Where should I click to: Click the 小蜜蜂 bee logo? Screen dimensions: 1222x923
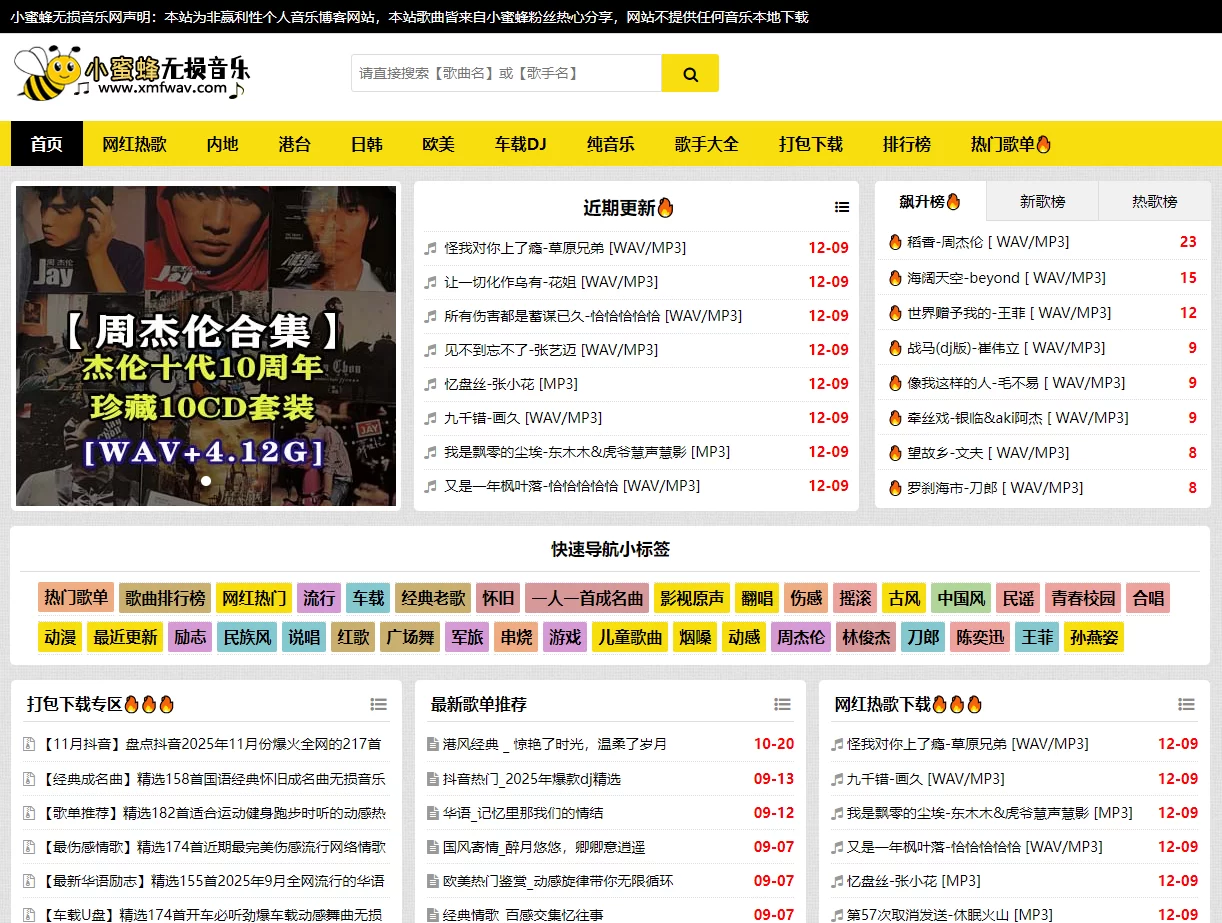(x=48, y=73)
